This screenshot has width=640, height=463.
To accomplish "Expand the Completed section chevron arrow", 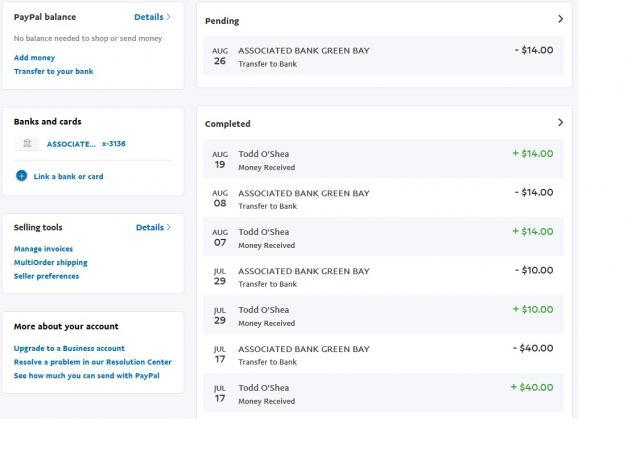I will pos(560,122).
